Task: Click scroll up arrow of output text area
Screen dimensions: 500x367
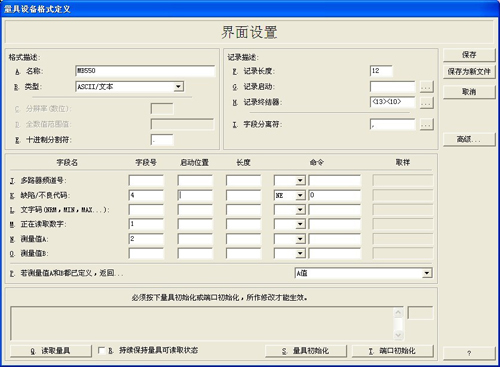Action: pyautogui.click(x=398, y=313)
